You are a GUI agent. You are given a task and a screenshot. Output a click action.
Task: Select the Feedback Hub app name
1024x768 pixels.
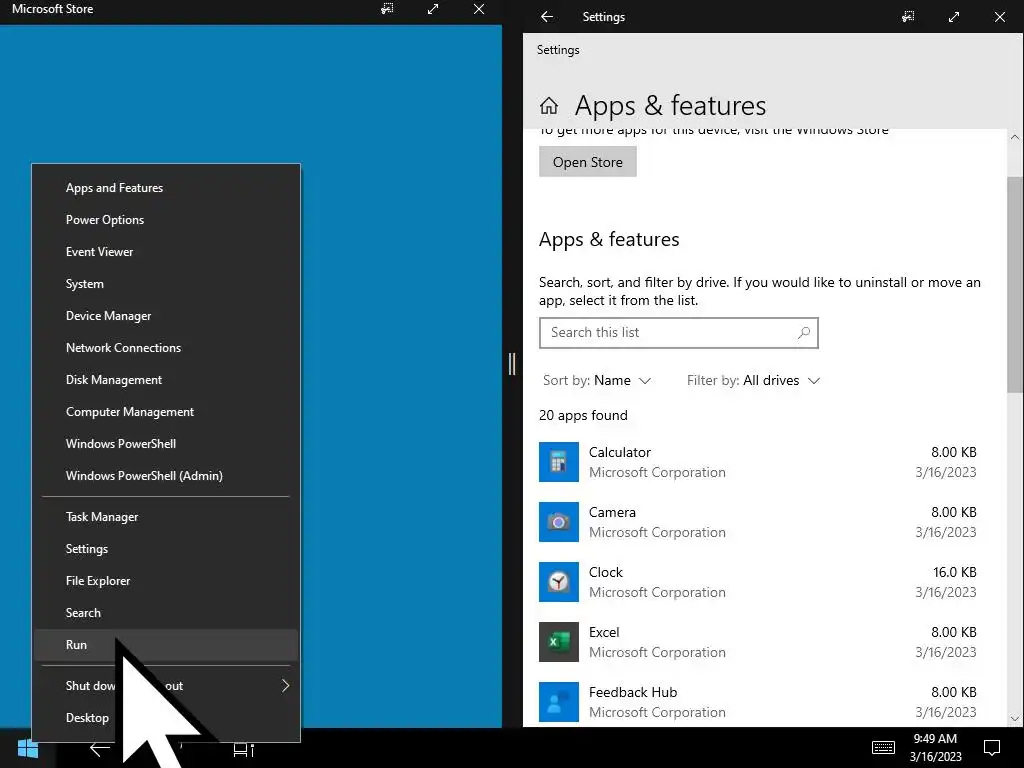633,693
